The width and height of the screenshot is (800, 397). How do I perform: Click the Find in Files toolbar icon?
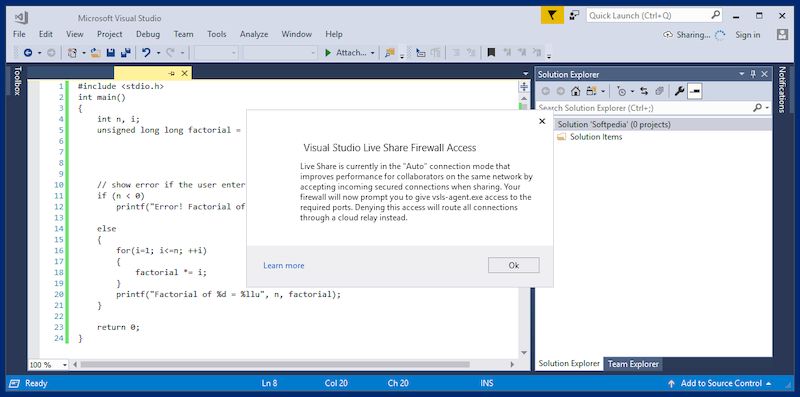tap(390, 53)
